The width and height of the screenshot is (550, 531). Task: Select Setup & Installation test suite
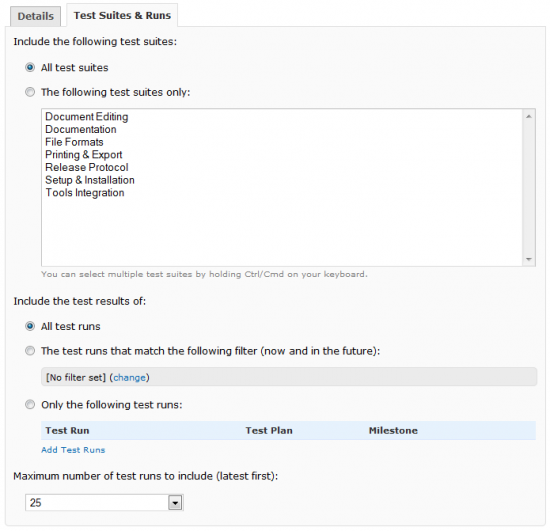pos(90,180)
